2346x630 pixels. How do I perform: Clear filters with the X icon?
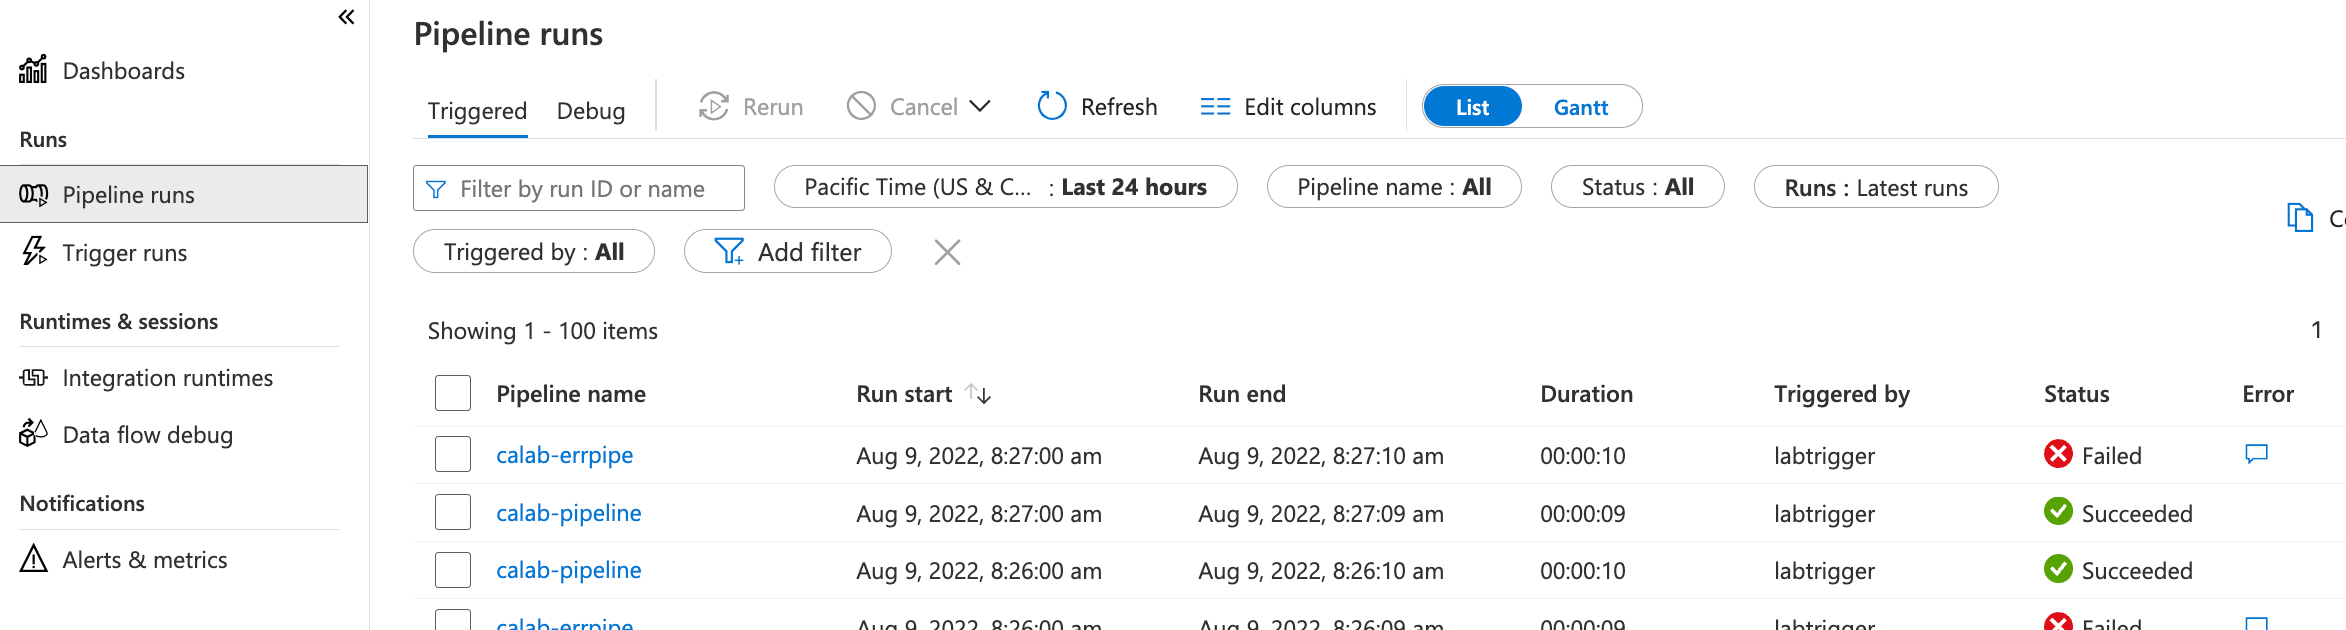[x=946, y=252]
